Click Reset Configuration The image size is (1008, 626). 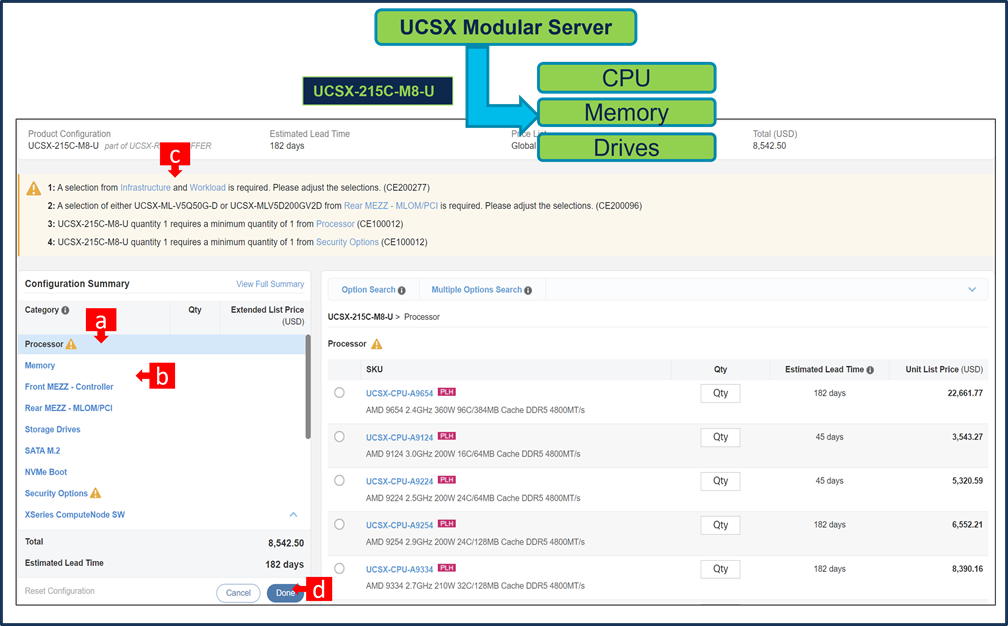point(60,591)
